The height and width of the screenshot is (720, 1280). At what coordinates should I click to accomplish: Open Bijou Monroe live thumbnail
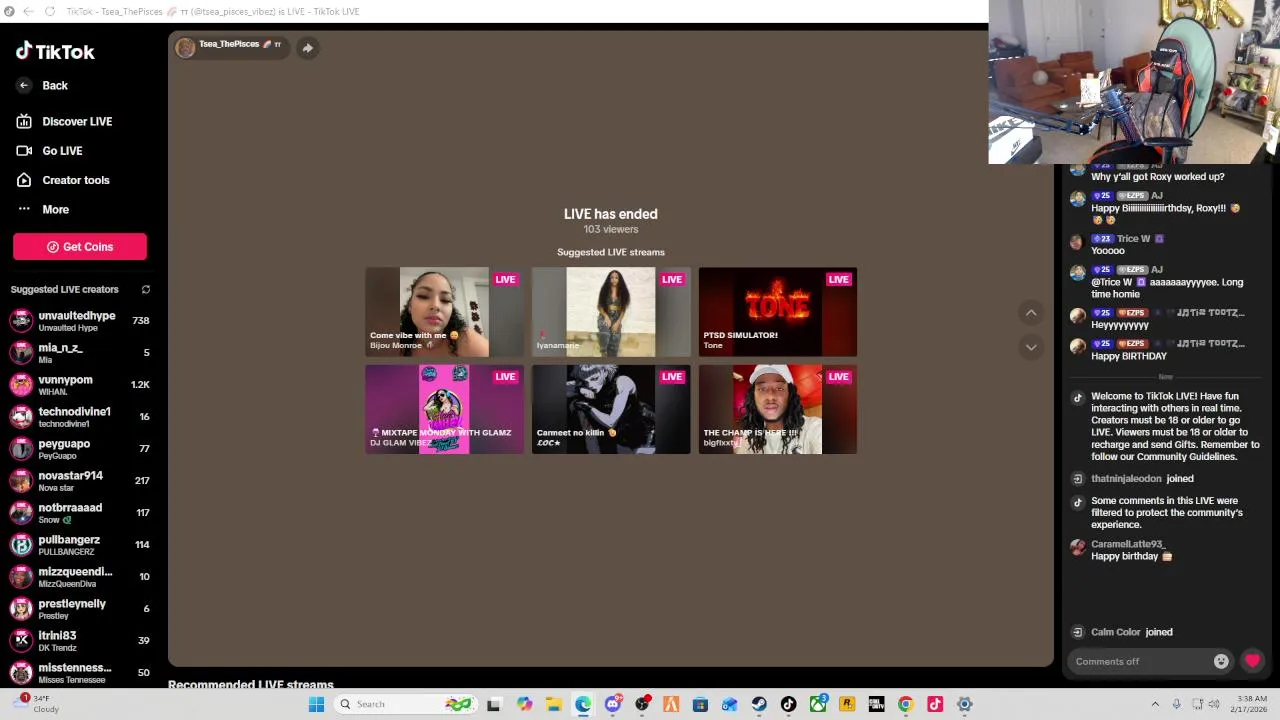click(444, 312)
